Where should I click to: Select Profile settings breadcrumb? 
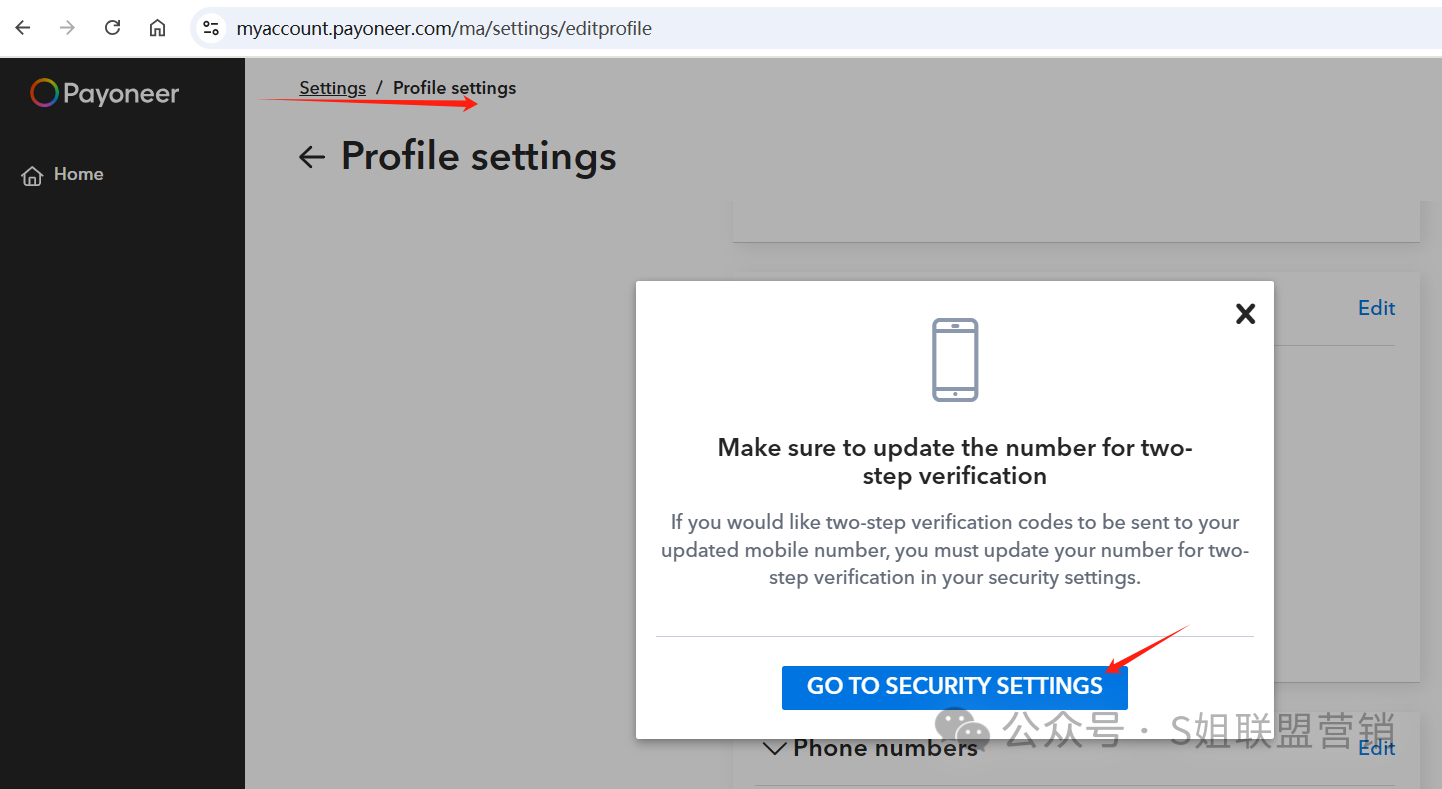(x=454, y=88)
